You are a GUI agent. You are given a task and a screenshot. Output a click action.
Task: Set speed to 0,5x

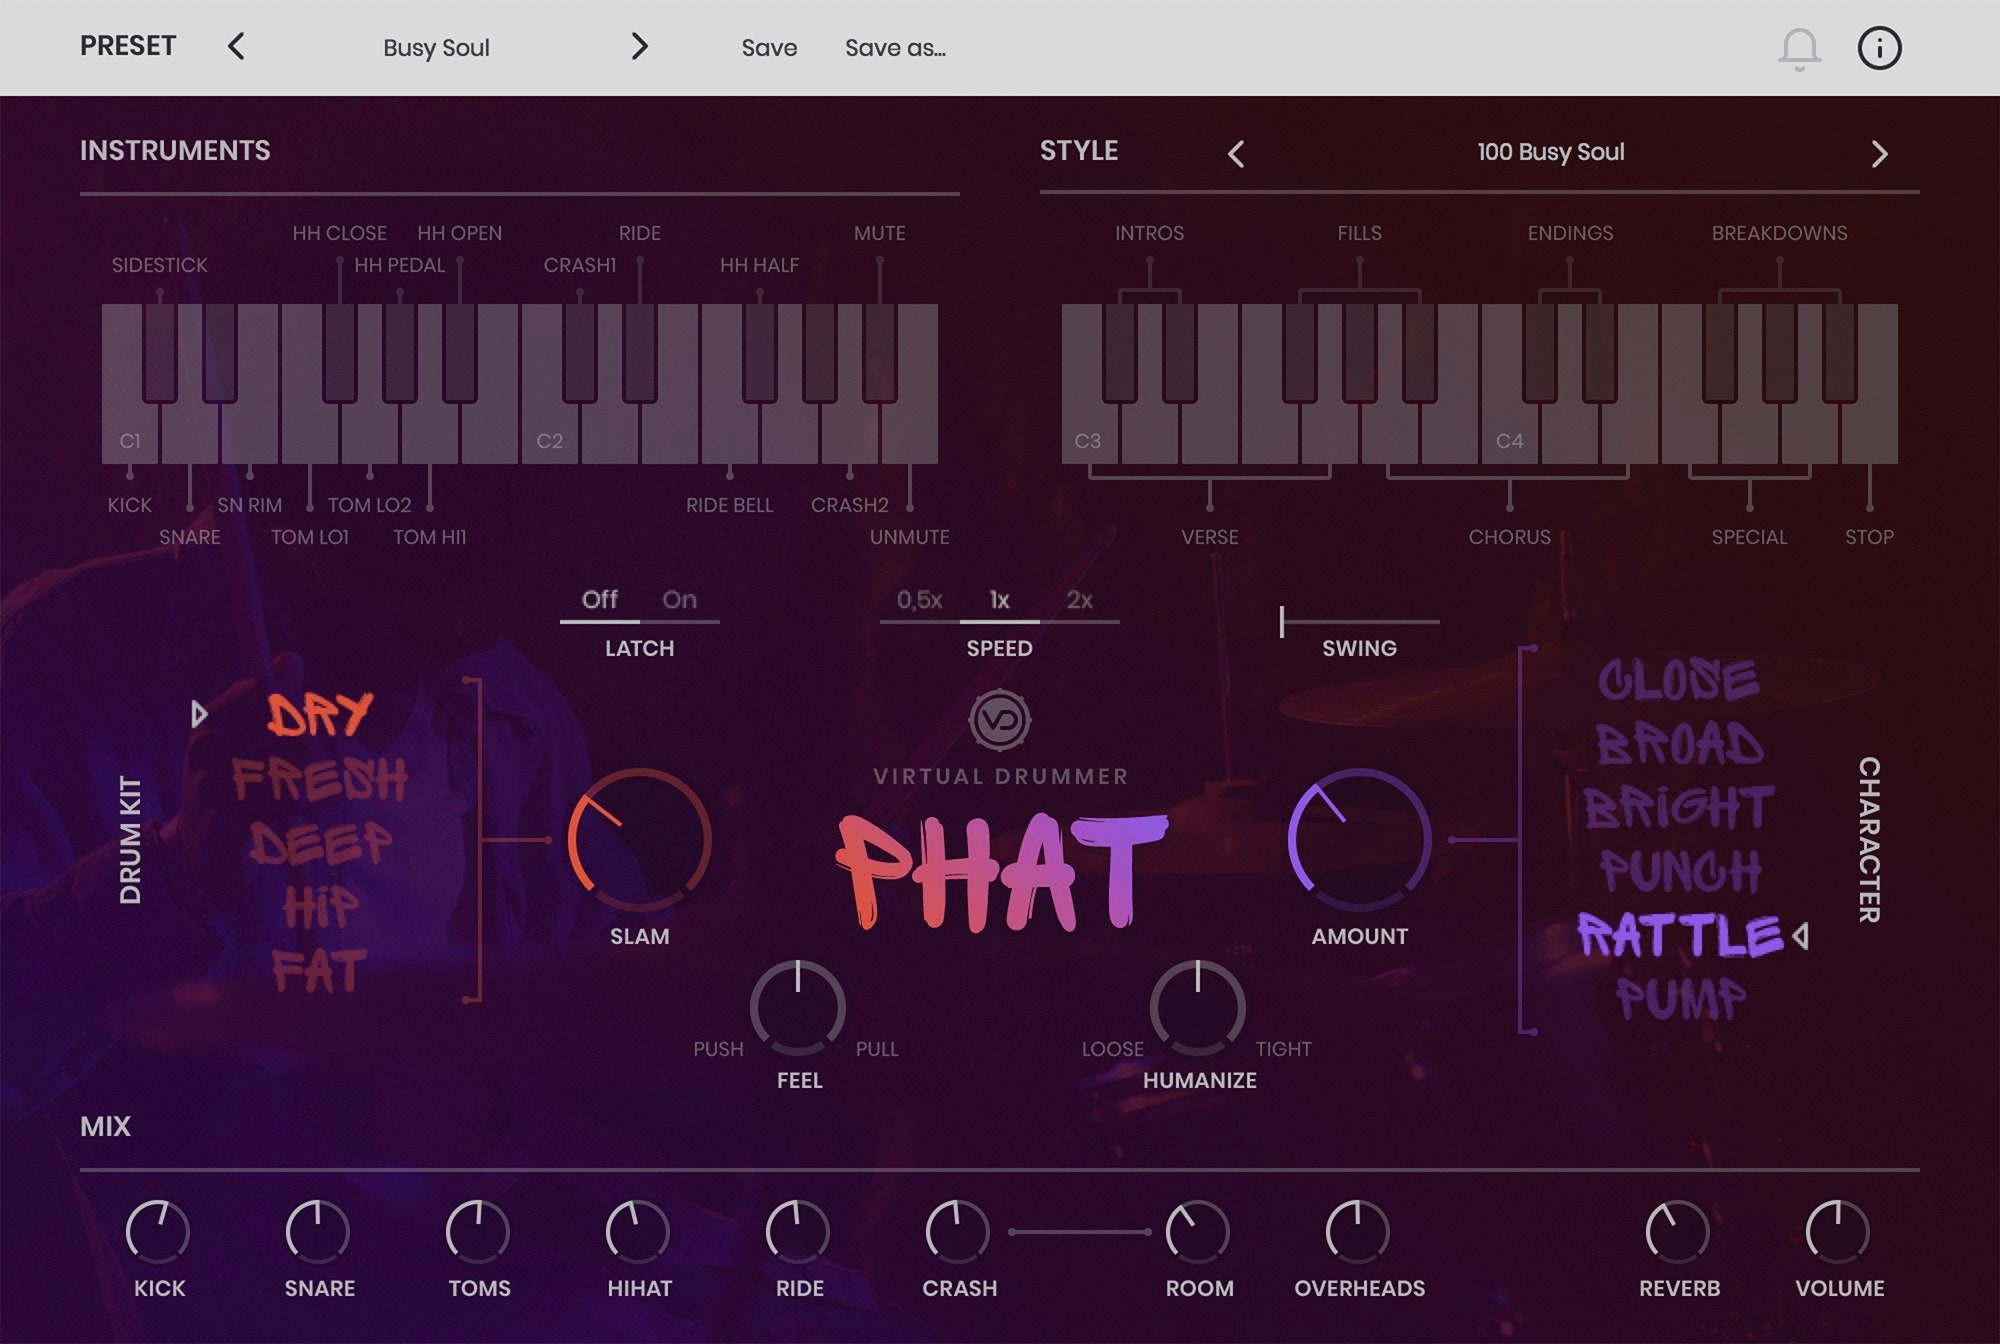click(919, 600)
